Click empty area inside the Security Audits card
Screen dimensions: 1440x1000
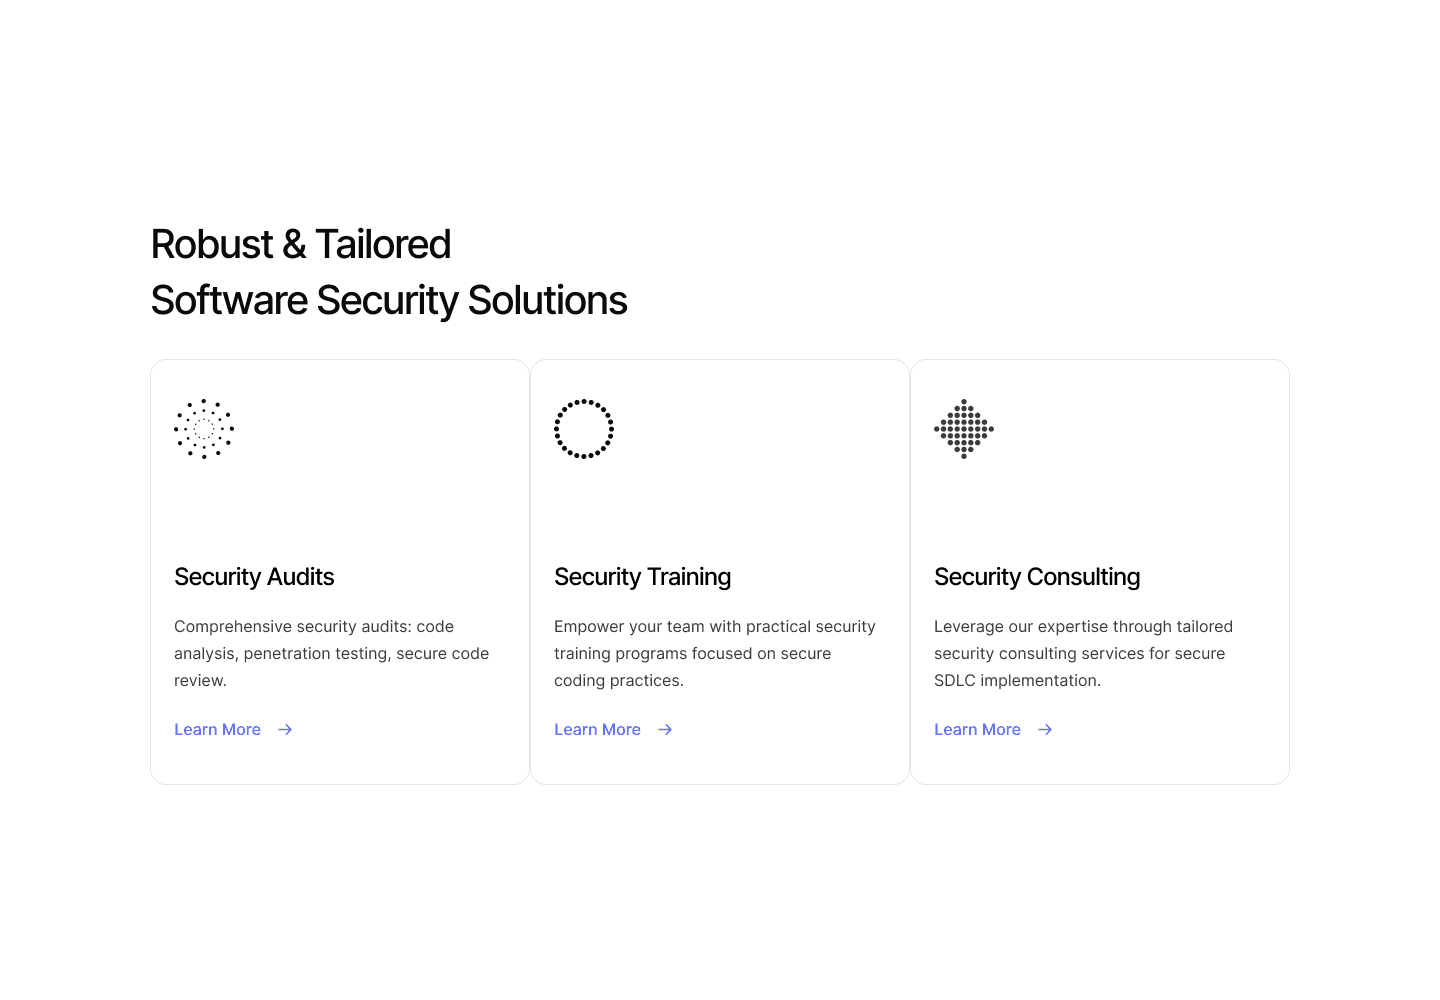coord(380,500)
